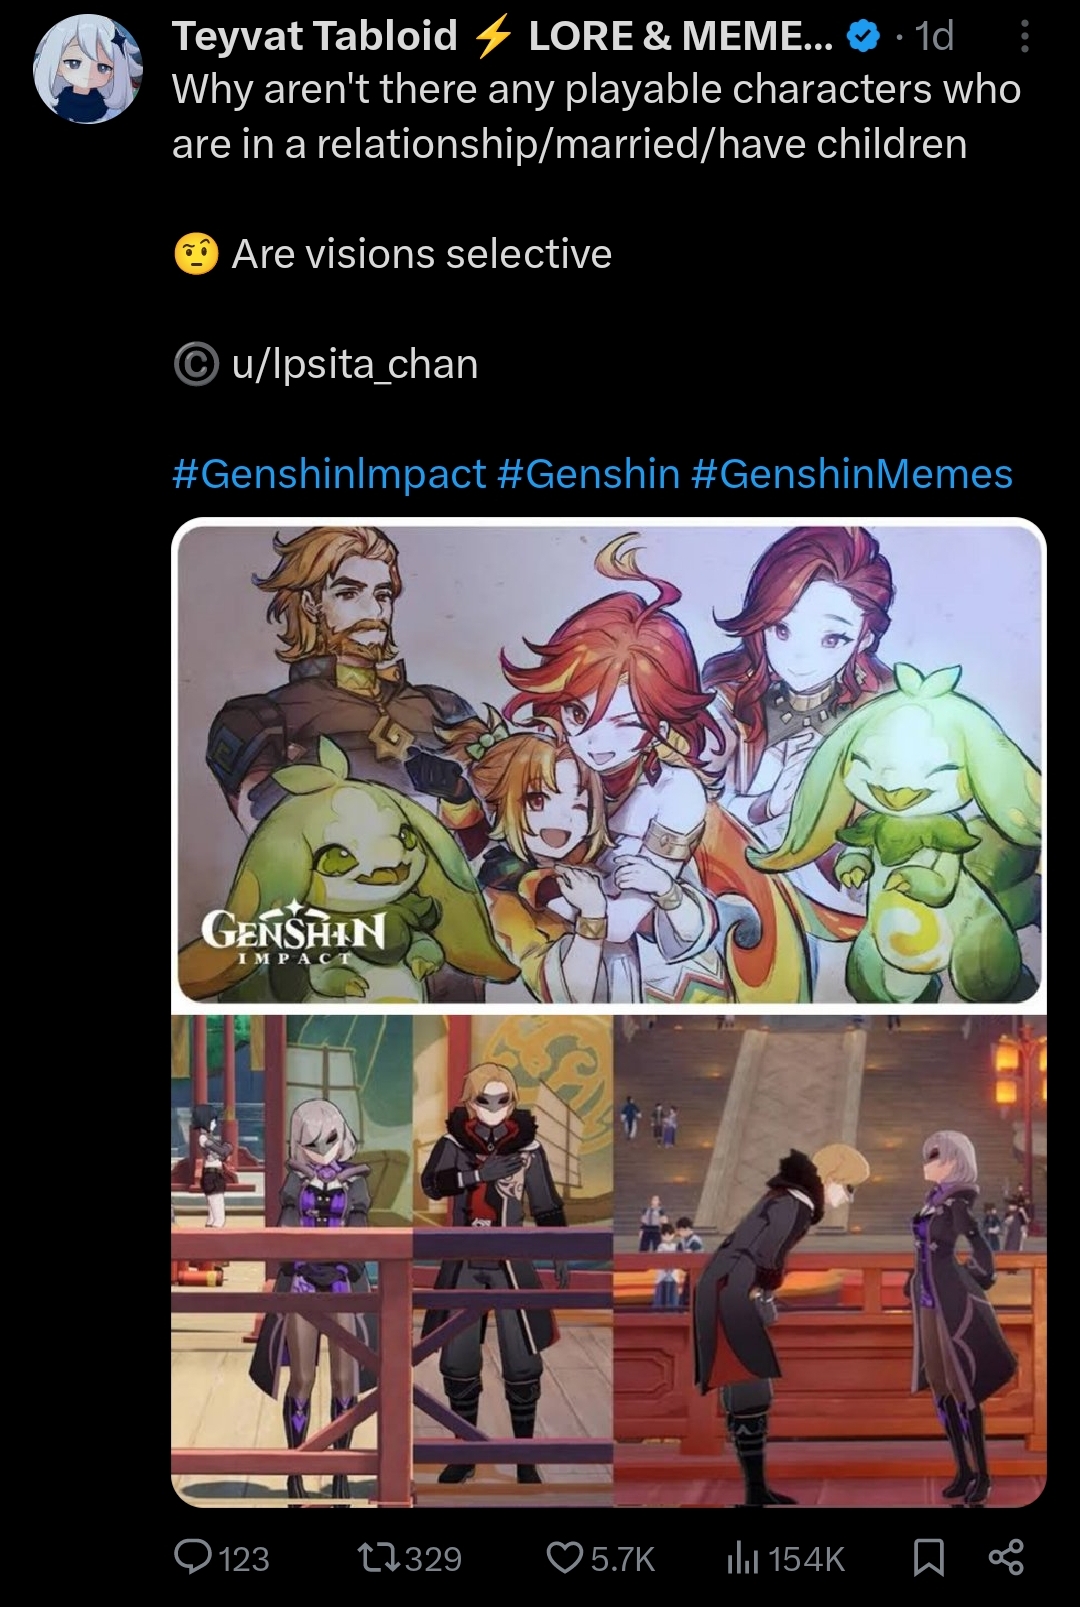Tap the blue verified badge
Image resolution: width=1080 pixels, height=1607 pixels.
coord(863,38)
